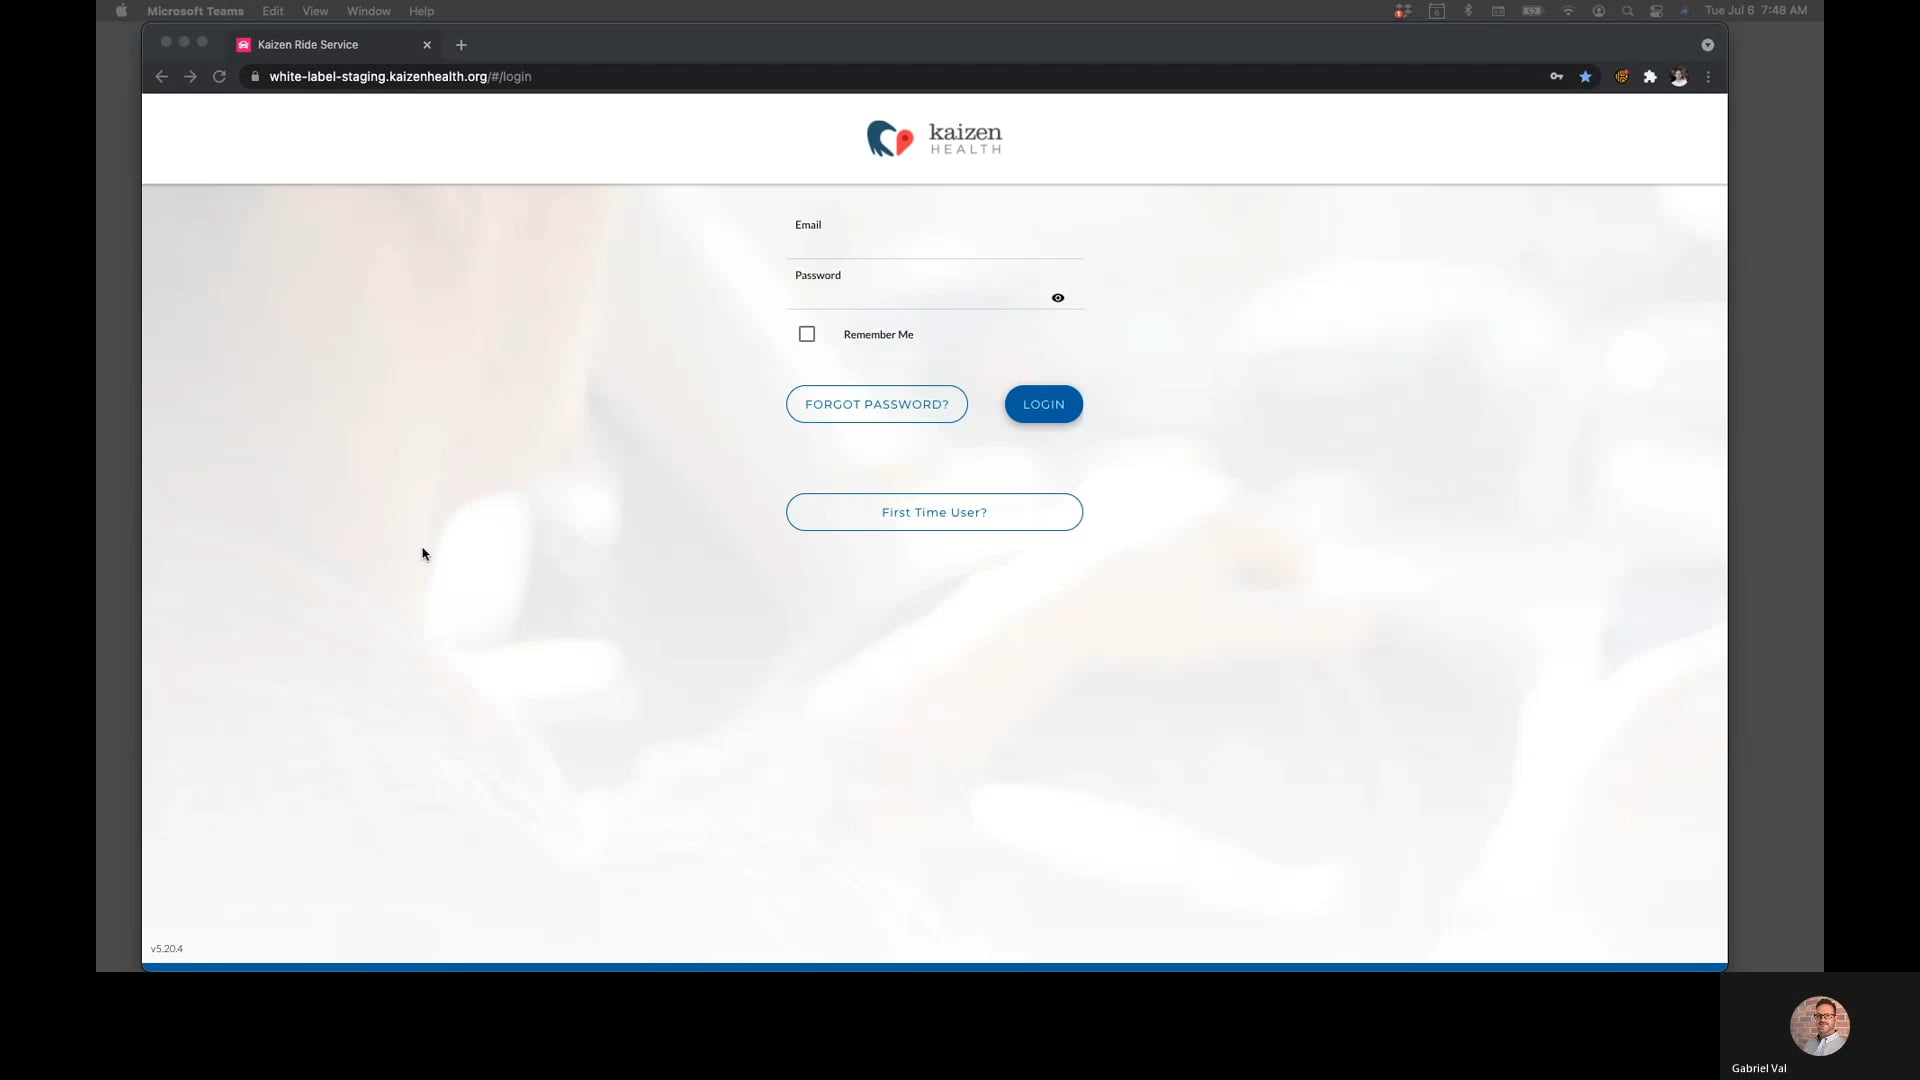
Task: Reload the page
Action: (219, 77)
